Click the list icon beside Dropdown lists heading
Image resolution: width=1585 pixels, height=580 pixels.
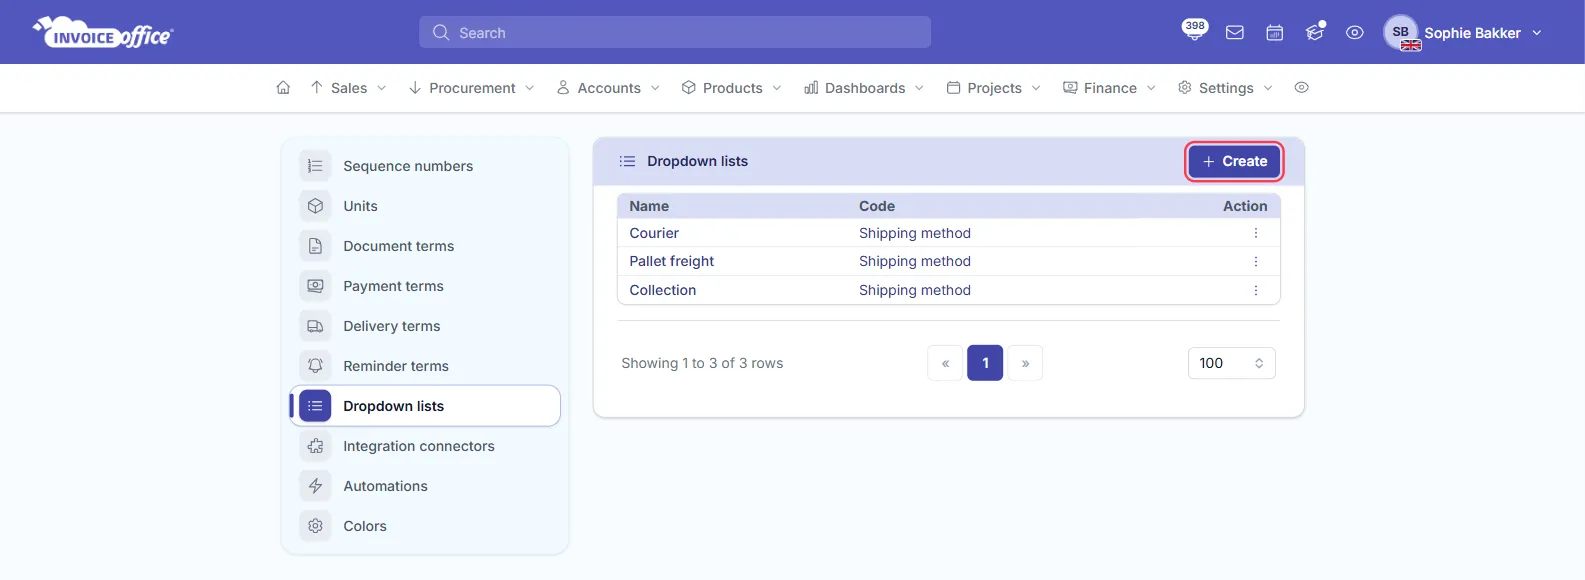(627, 161)
